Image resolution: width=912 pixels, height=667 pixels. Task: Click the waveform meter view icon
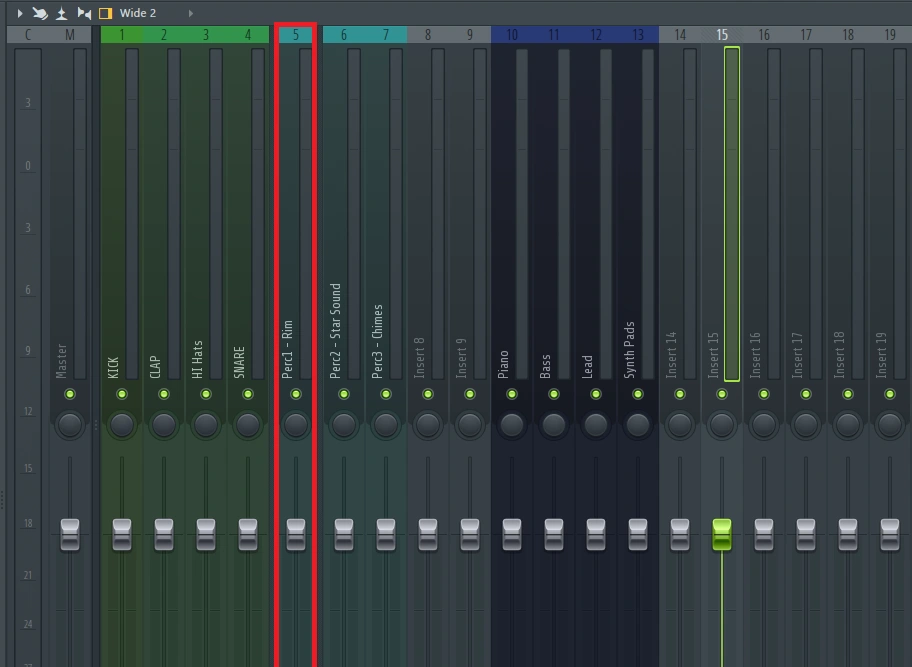tap(62, 13)
